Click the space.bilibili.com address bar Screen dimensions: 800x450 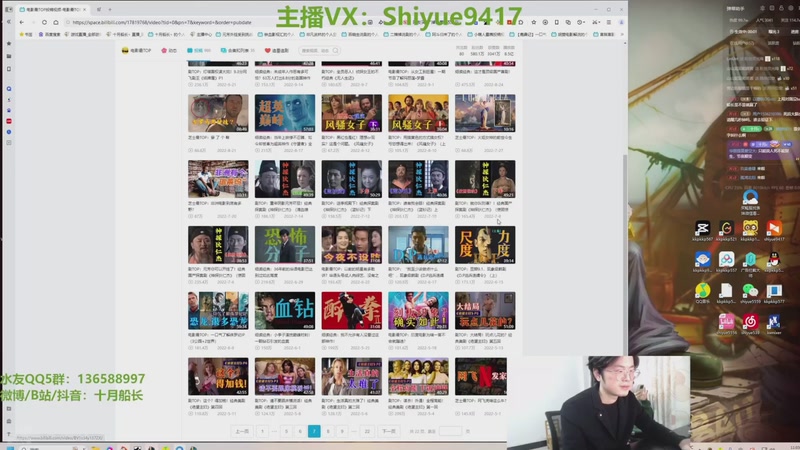tap(214, 22)
